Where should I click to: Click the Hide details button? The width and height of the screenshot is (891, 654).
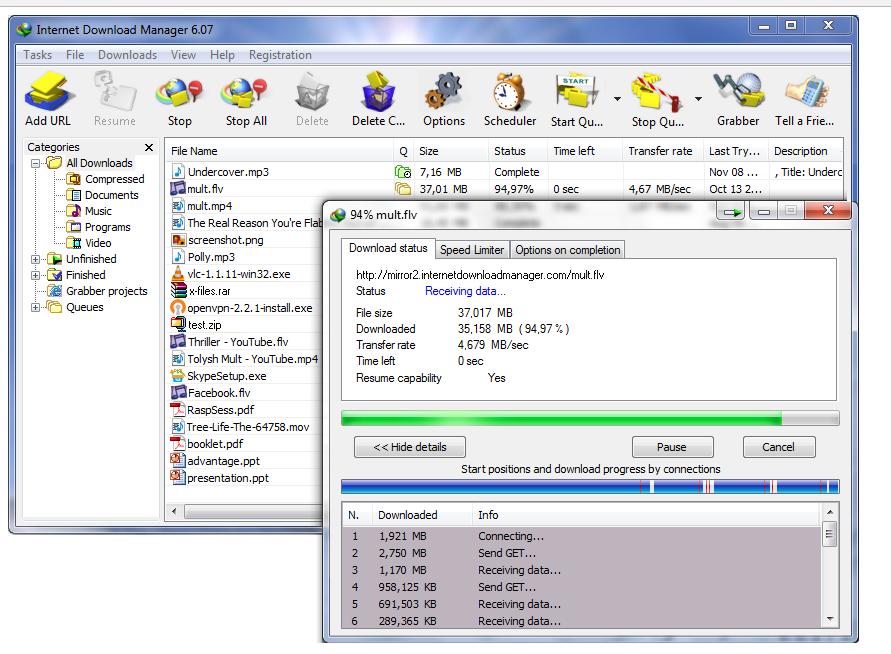point(409,447)
